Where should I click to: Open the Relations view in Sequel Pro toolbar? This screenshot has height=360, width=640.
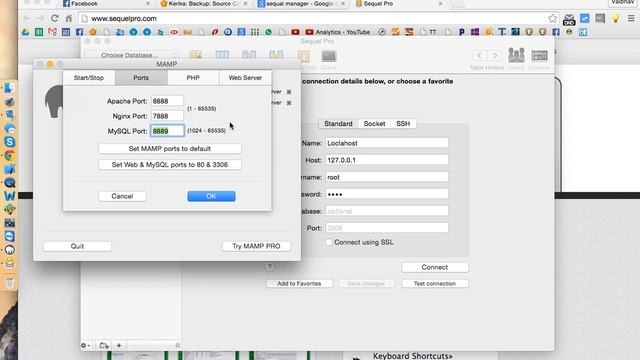pos(249,56)
